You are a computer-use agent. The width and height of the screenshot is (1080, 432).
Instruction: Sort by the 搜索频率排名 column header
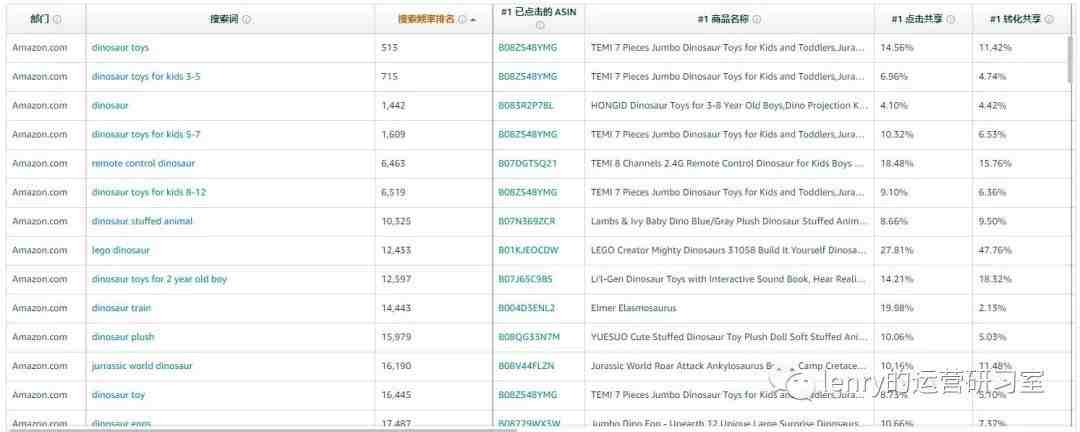[427, 19]
